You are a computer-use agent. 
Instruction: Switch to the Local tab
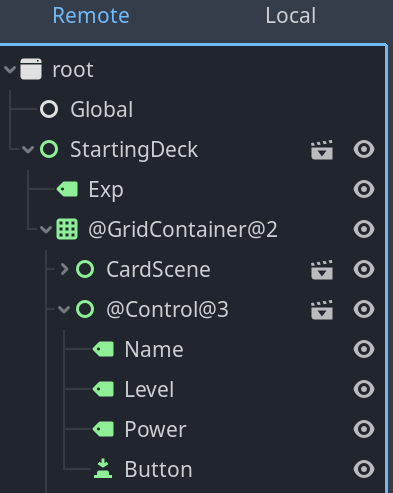291,16
